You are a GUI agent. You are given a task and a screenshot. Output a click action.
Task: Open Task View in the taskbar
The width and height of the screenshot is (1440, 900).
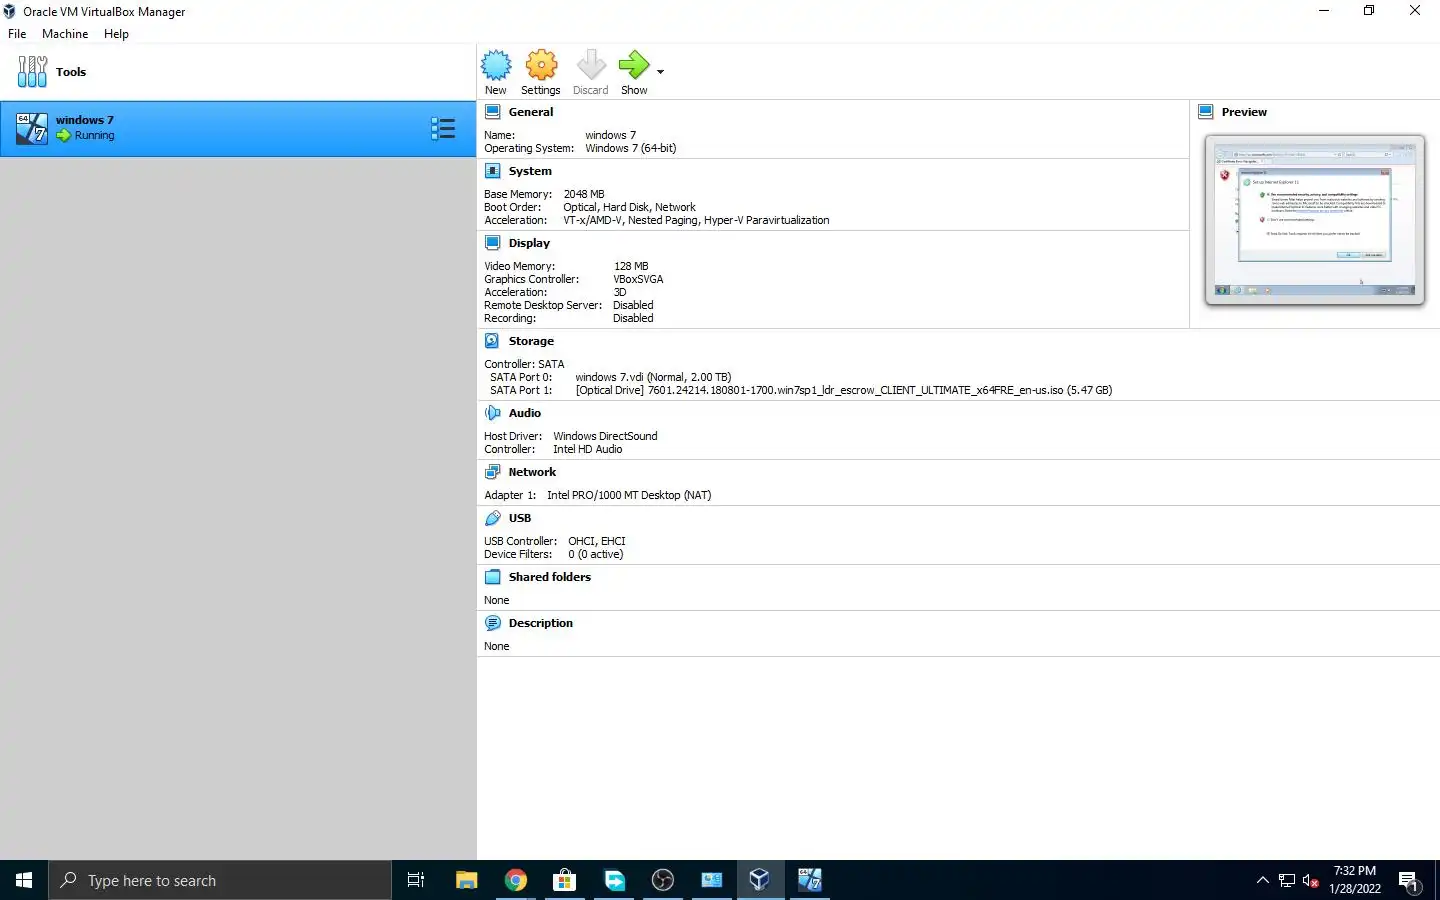416,880
